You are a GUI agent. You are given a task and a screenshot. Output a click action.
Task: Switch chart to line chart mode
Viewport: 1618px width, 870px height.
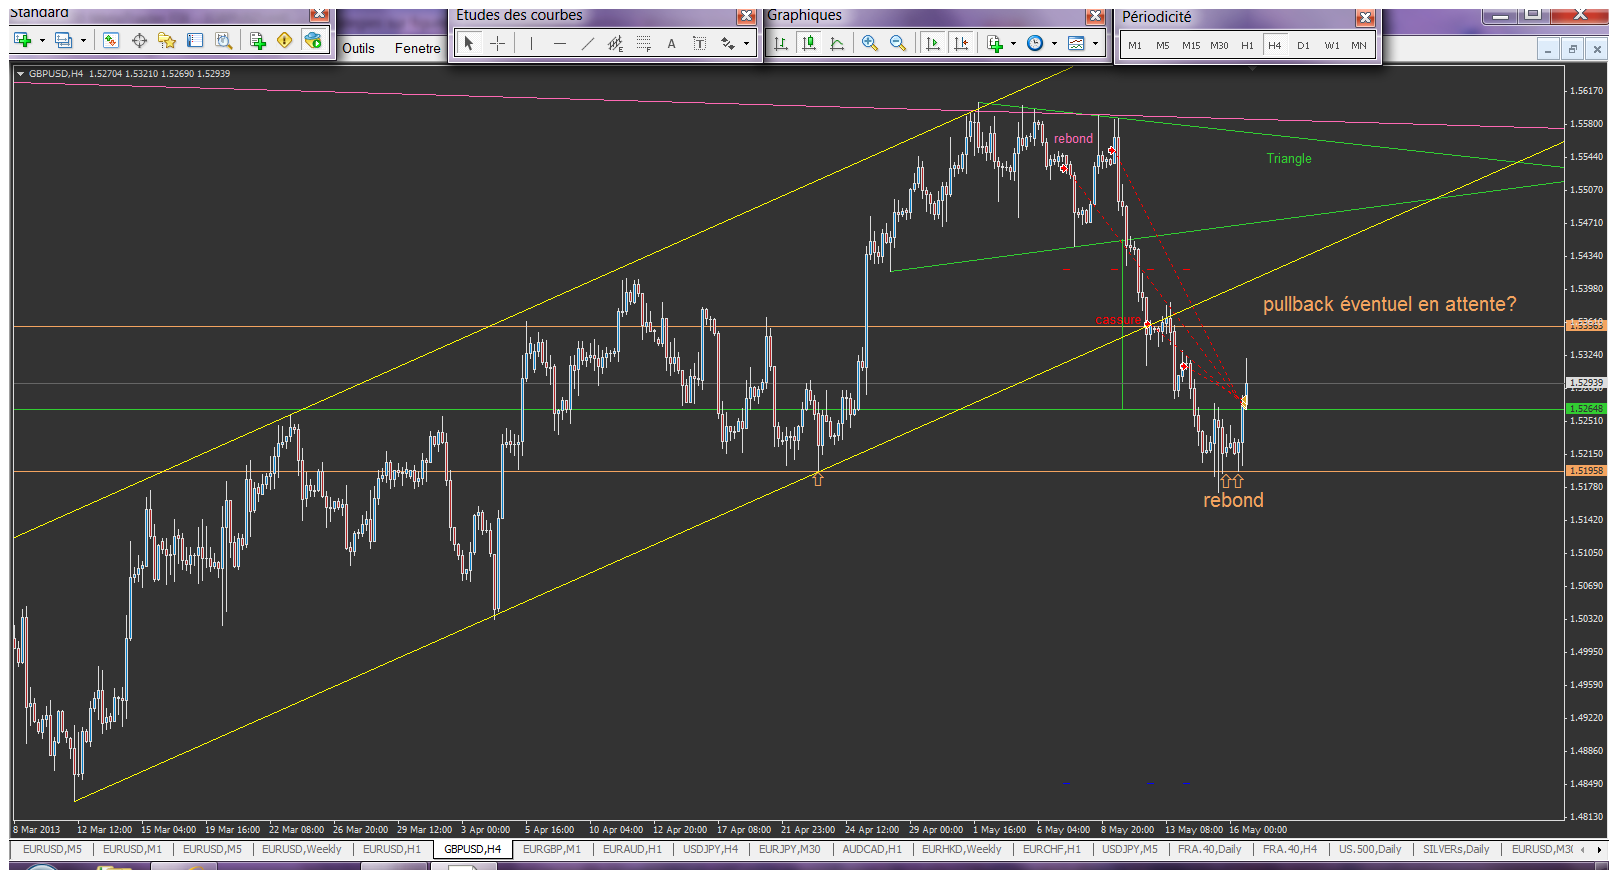(x=837, y=43)
